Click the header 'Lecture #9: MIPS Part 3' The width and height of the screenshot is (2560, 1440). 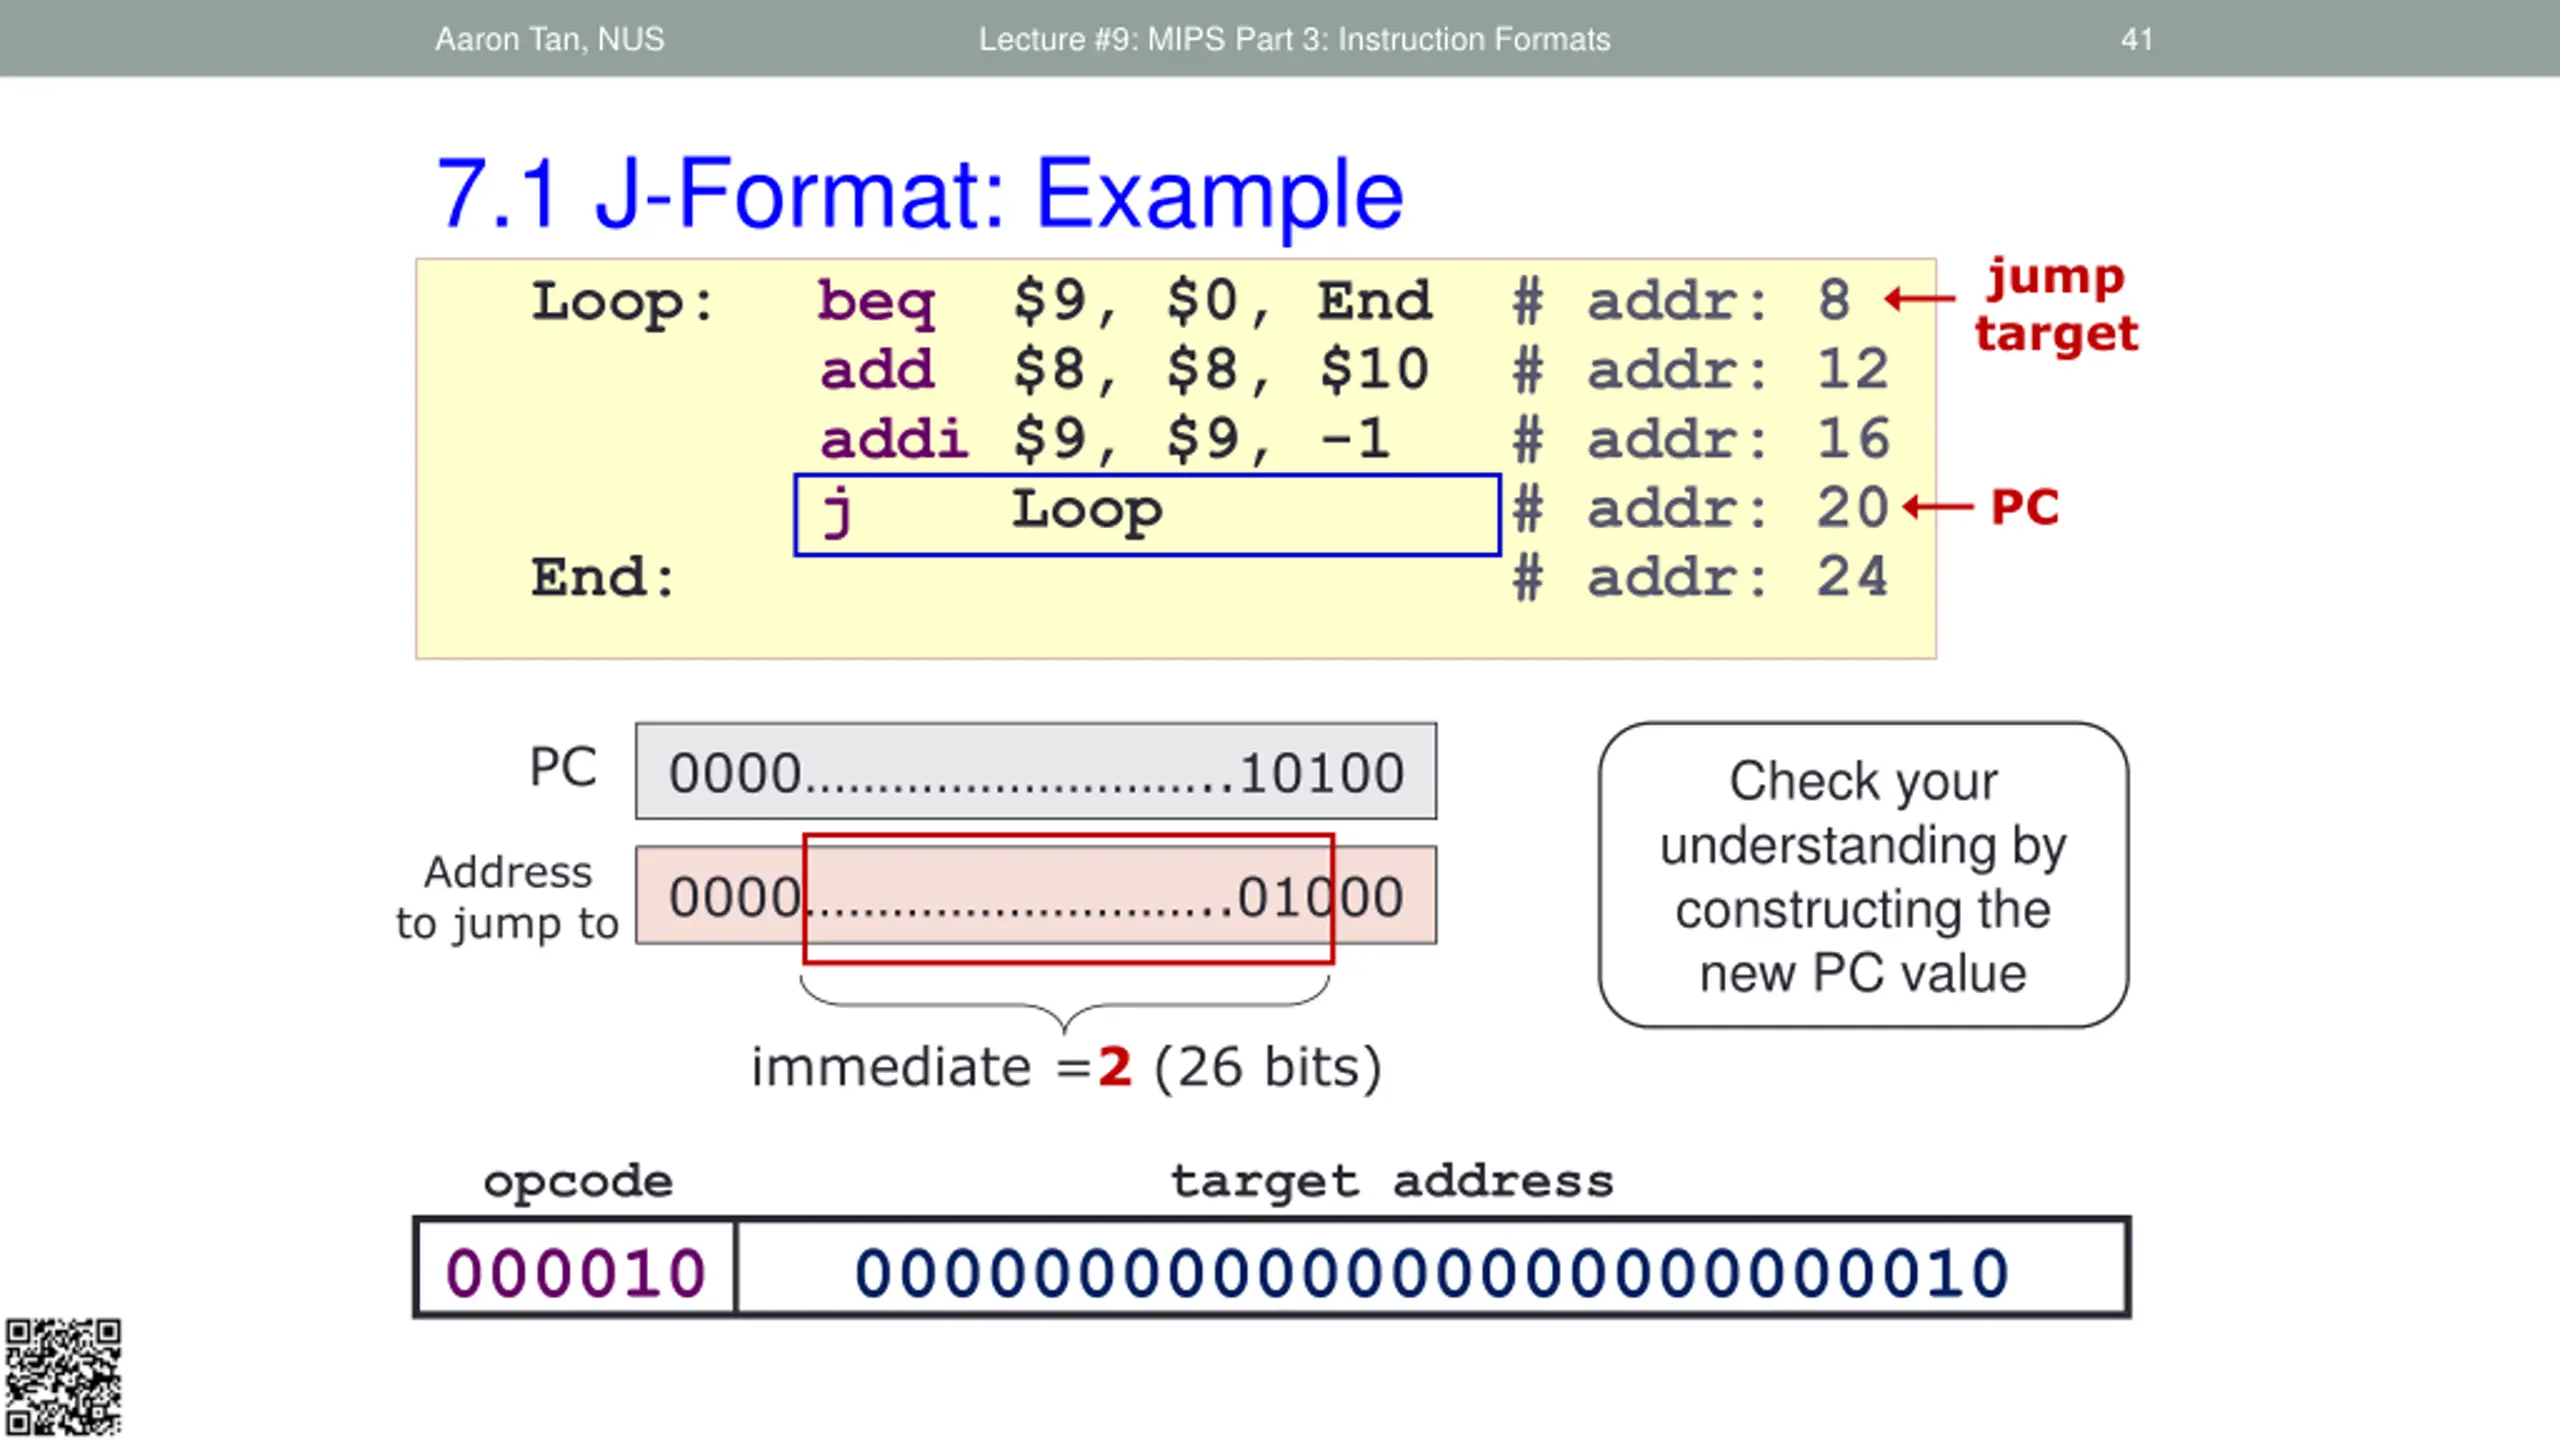[1294, 39]
